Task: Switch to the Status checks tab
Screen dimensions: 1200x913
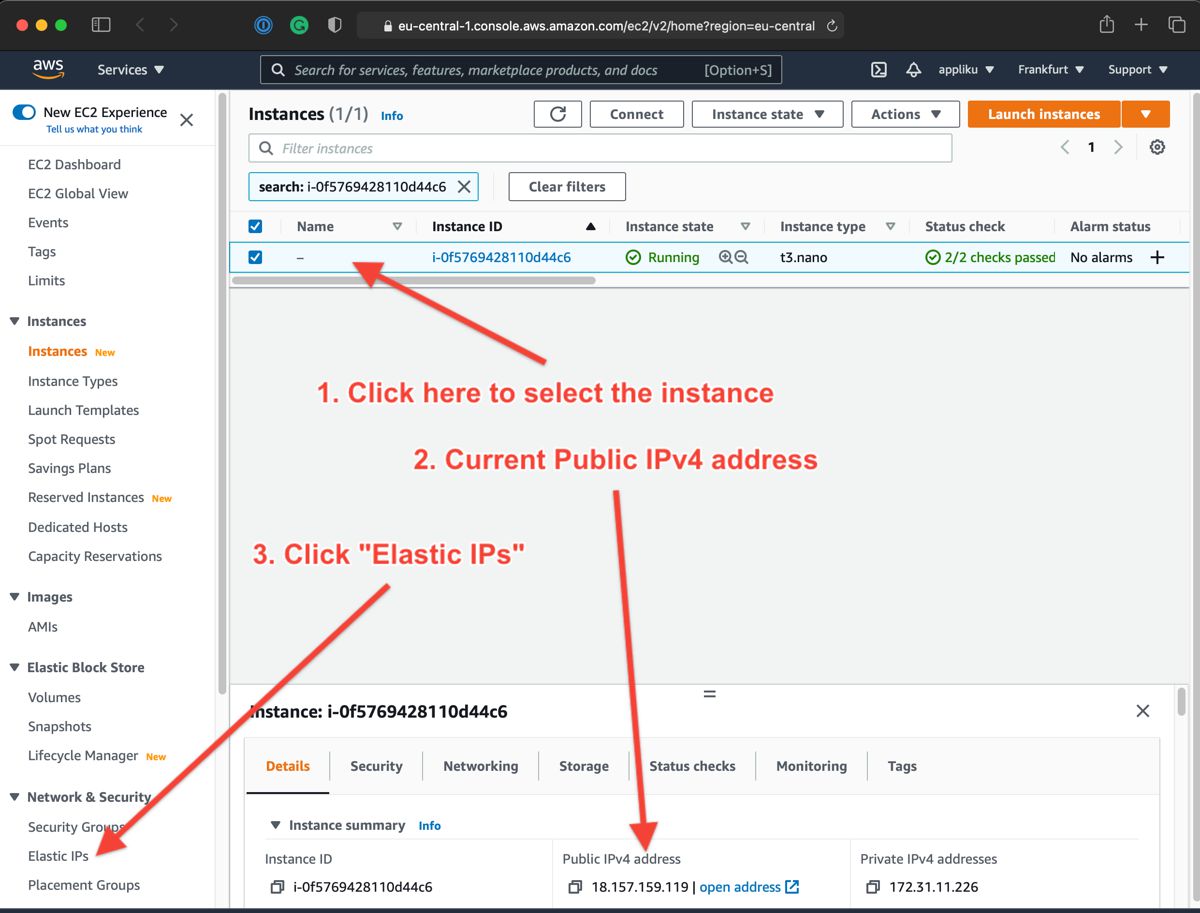Action: [692, 766]
